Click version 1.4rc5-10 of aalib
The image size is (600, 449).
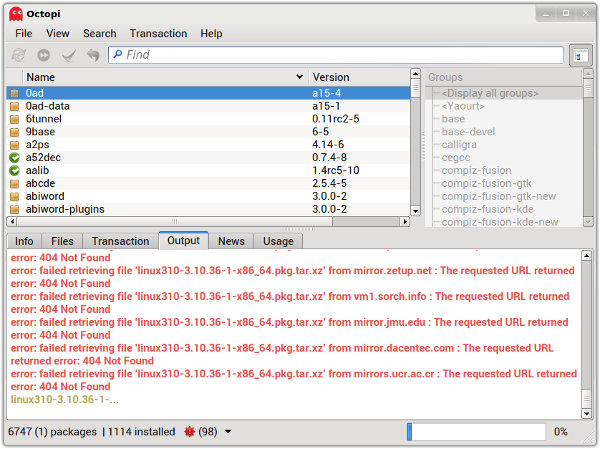click(x=336, y=171)
